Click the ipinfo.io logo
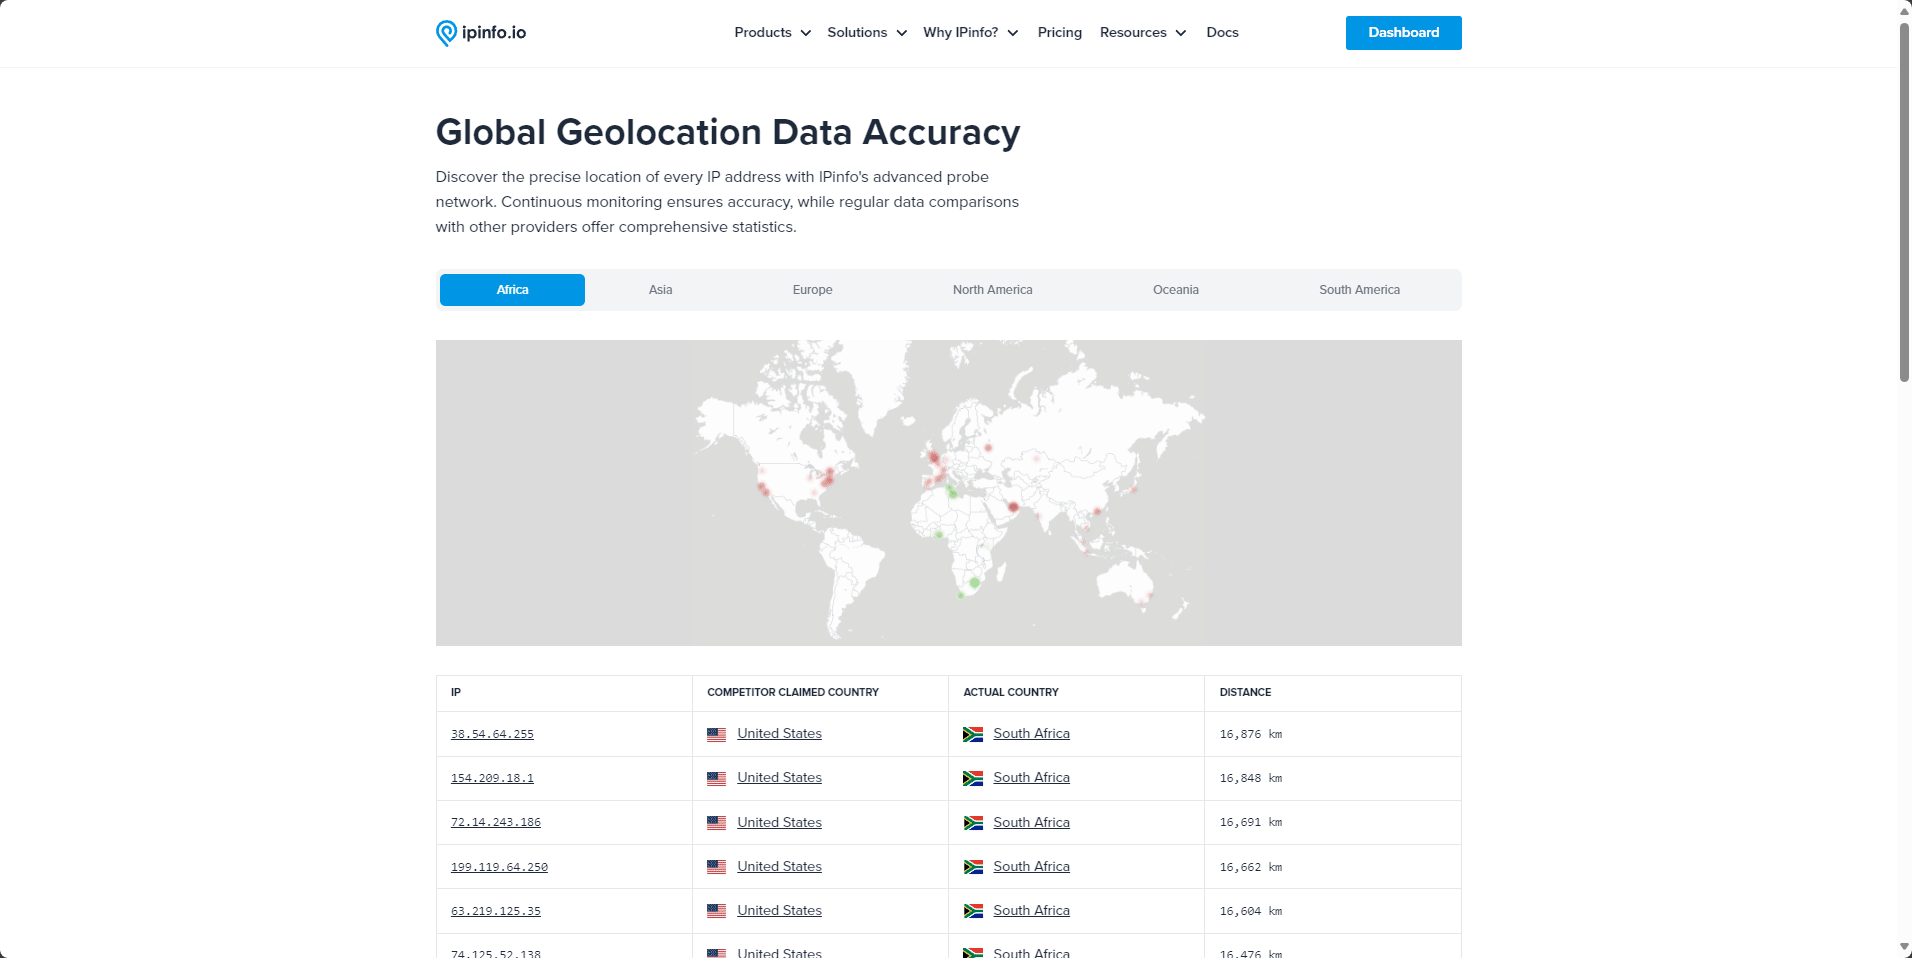This screenshot has height=958, width=1912. tap(481, 32)
